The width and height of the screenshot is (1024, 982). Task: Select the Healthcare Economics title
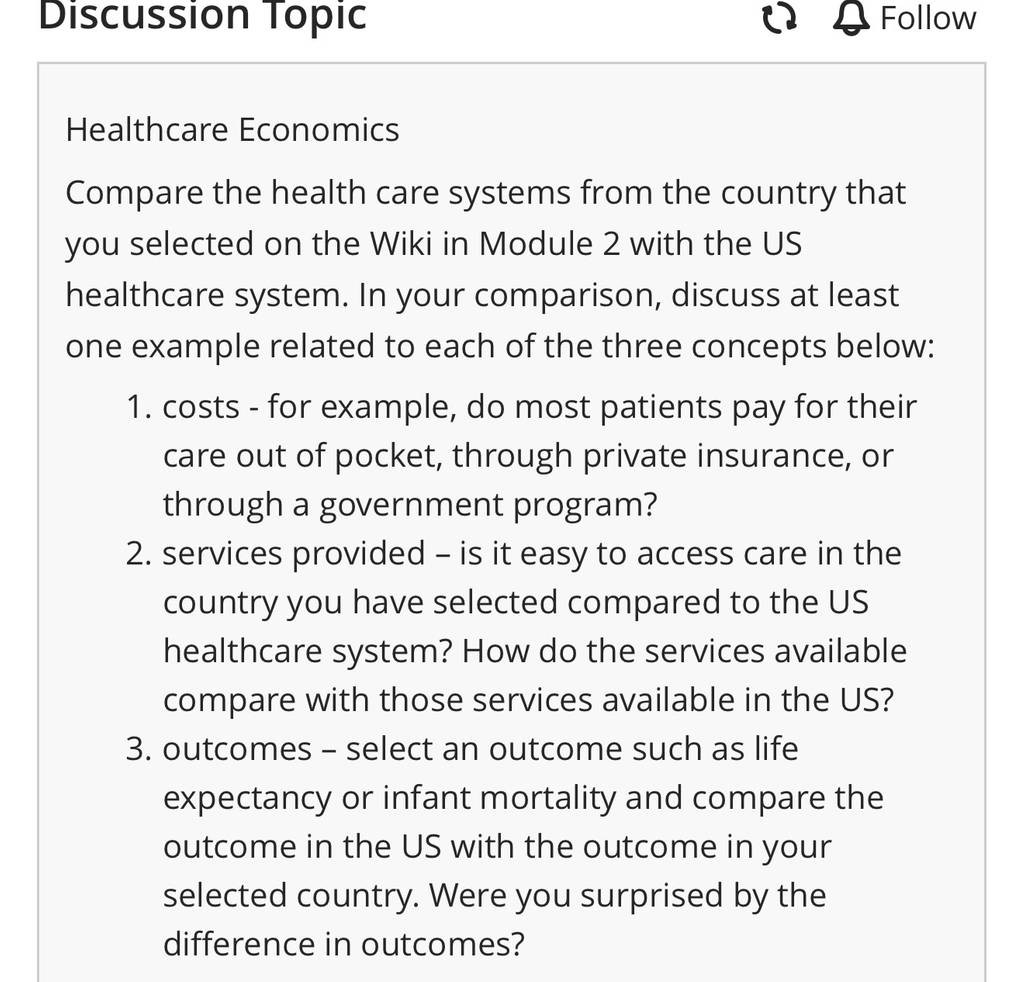click(232, 129)
